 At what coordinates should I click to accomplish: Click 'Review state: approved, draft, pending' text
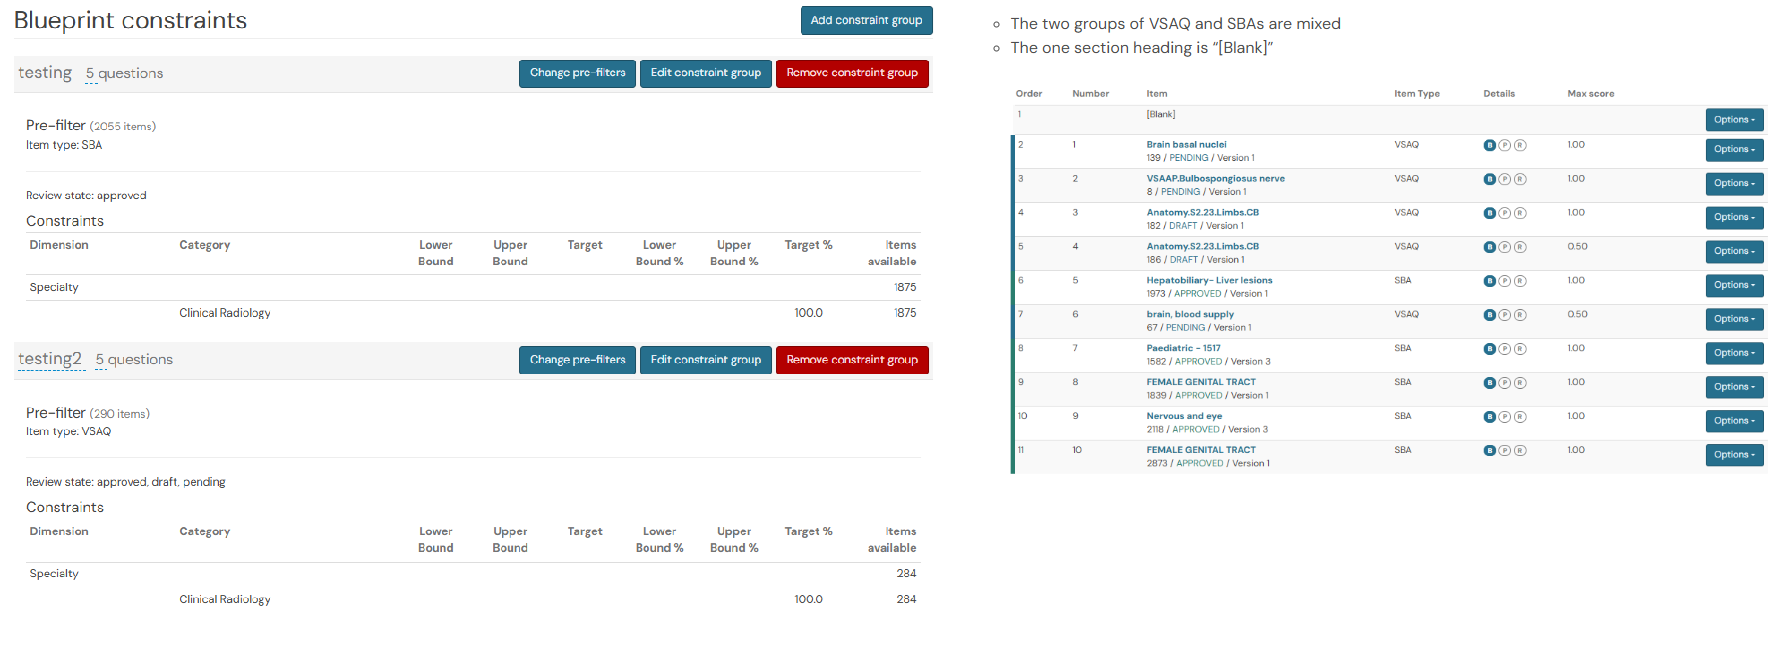126,482
